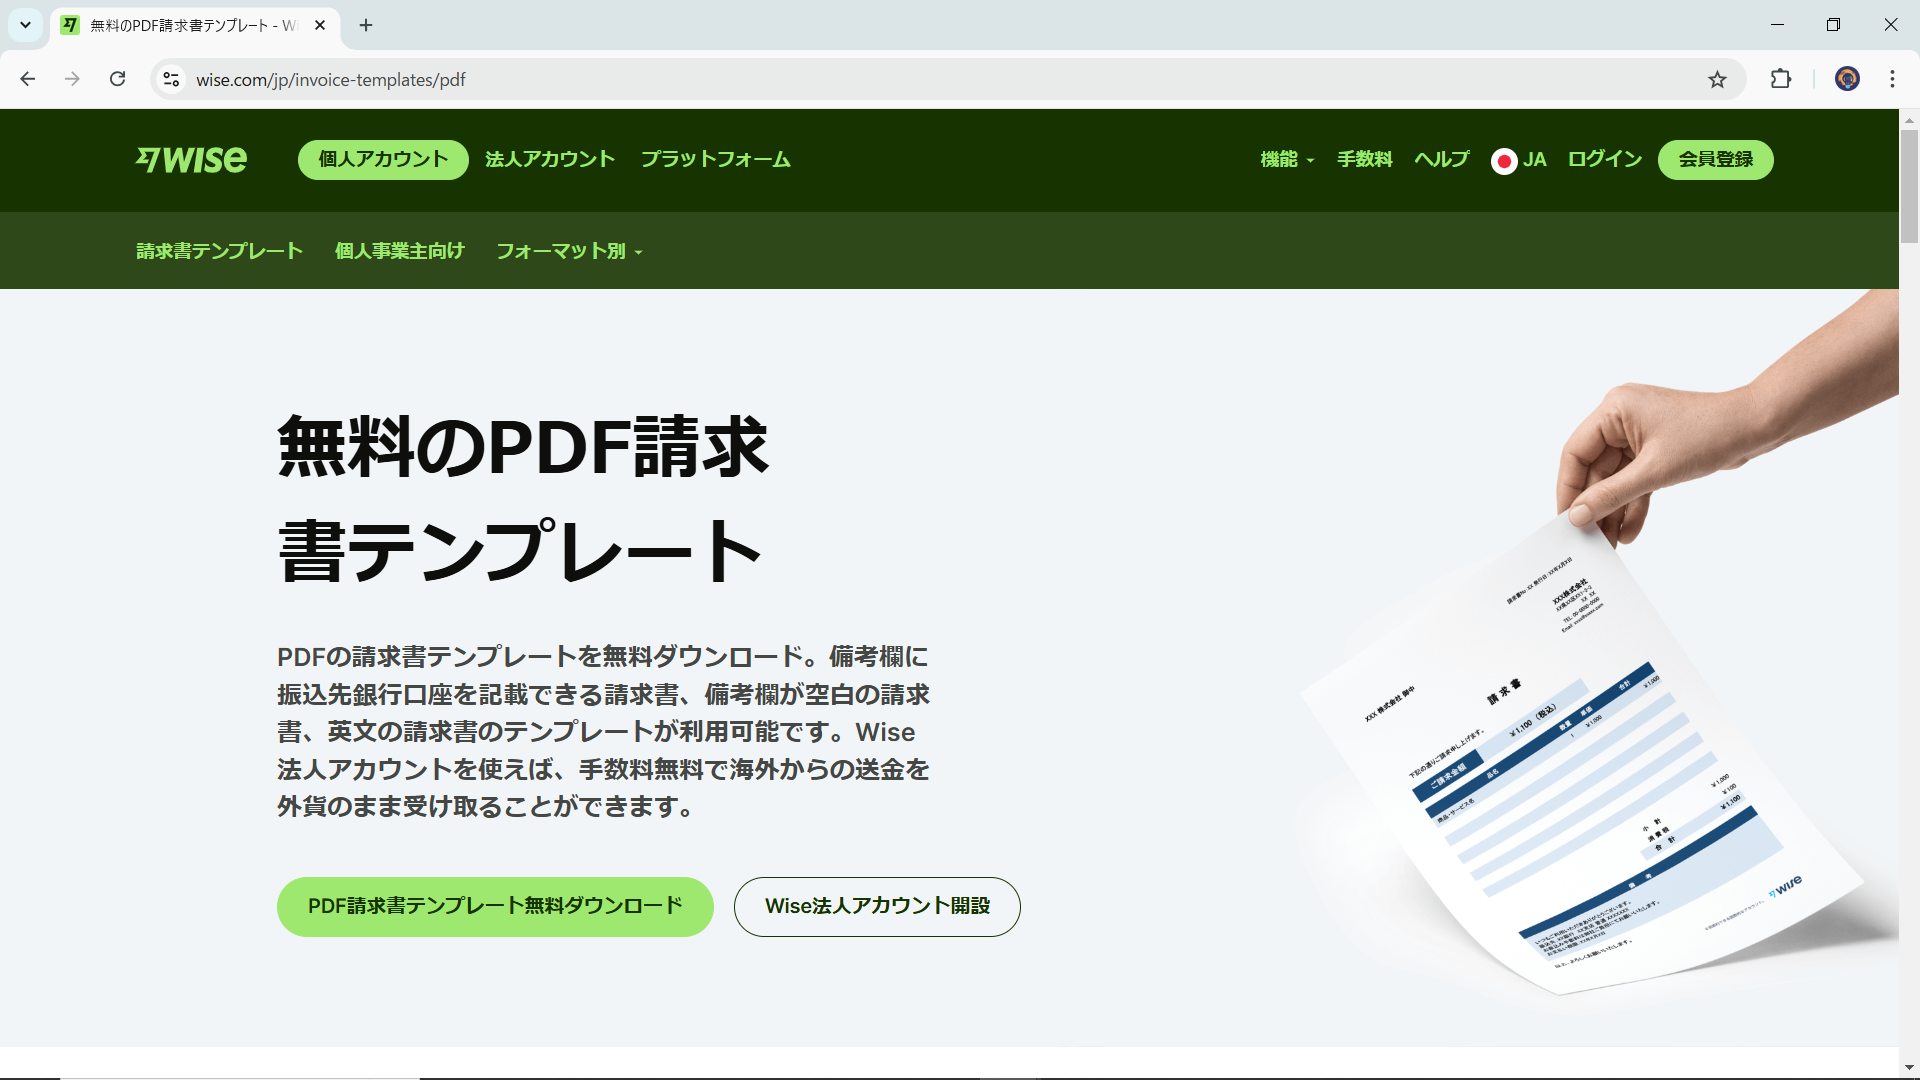
Task: Open the 手数料 page
Action: [x=1365, y=160]
